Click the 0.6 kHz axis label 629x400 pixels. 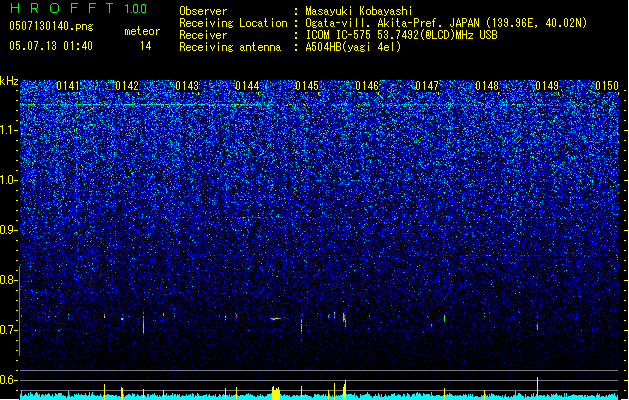pyautogui.click(x=9, y=380)
